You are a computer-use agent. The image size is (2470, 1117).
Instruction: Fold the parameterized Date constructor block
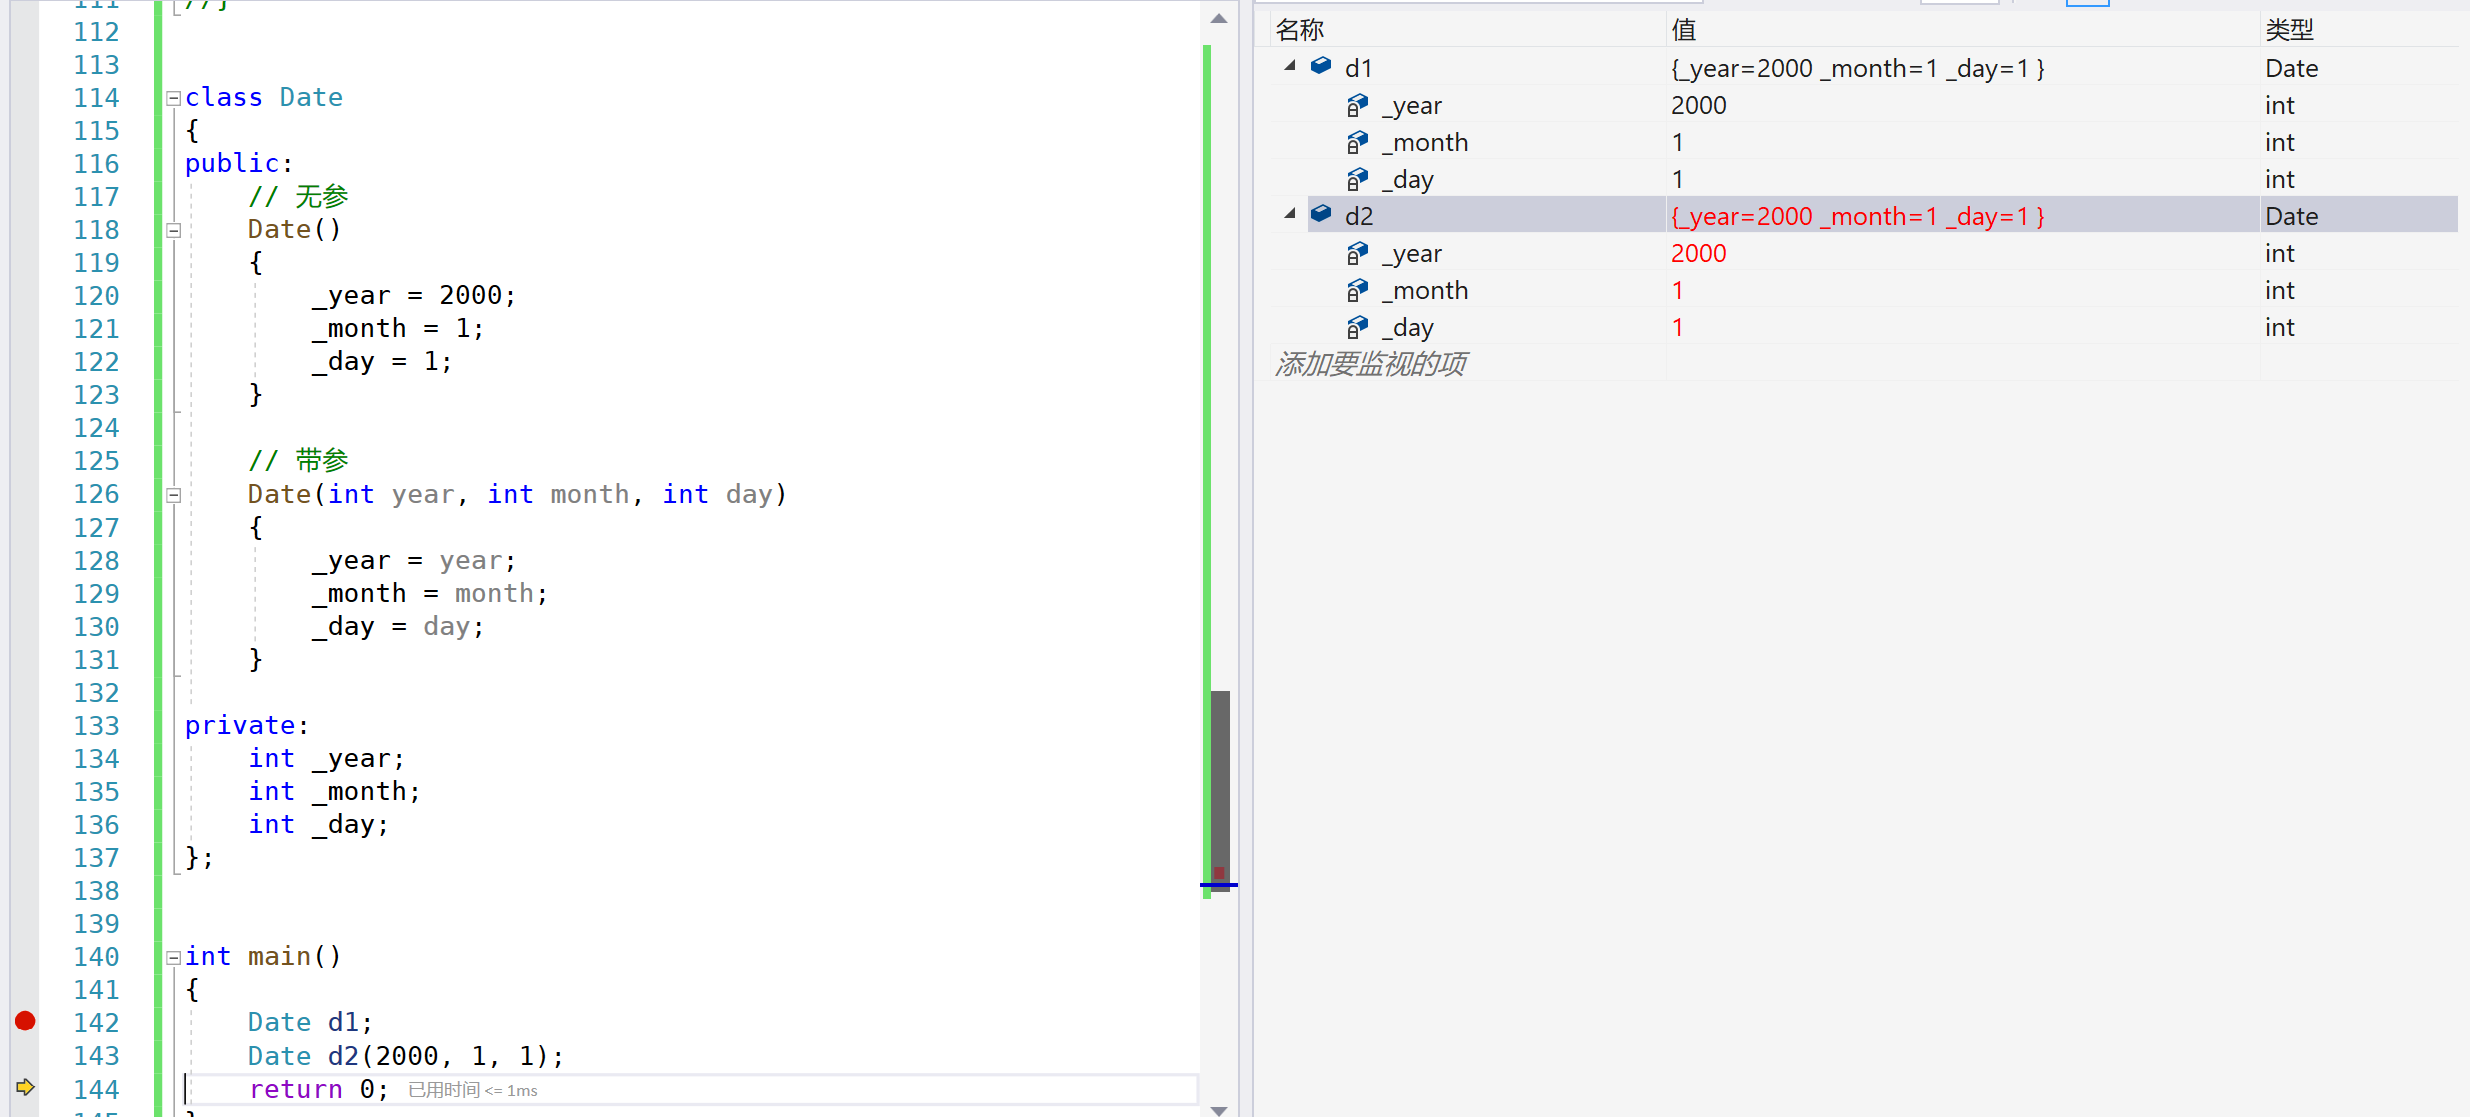(173, 495)
